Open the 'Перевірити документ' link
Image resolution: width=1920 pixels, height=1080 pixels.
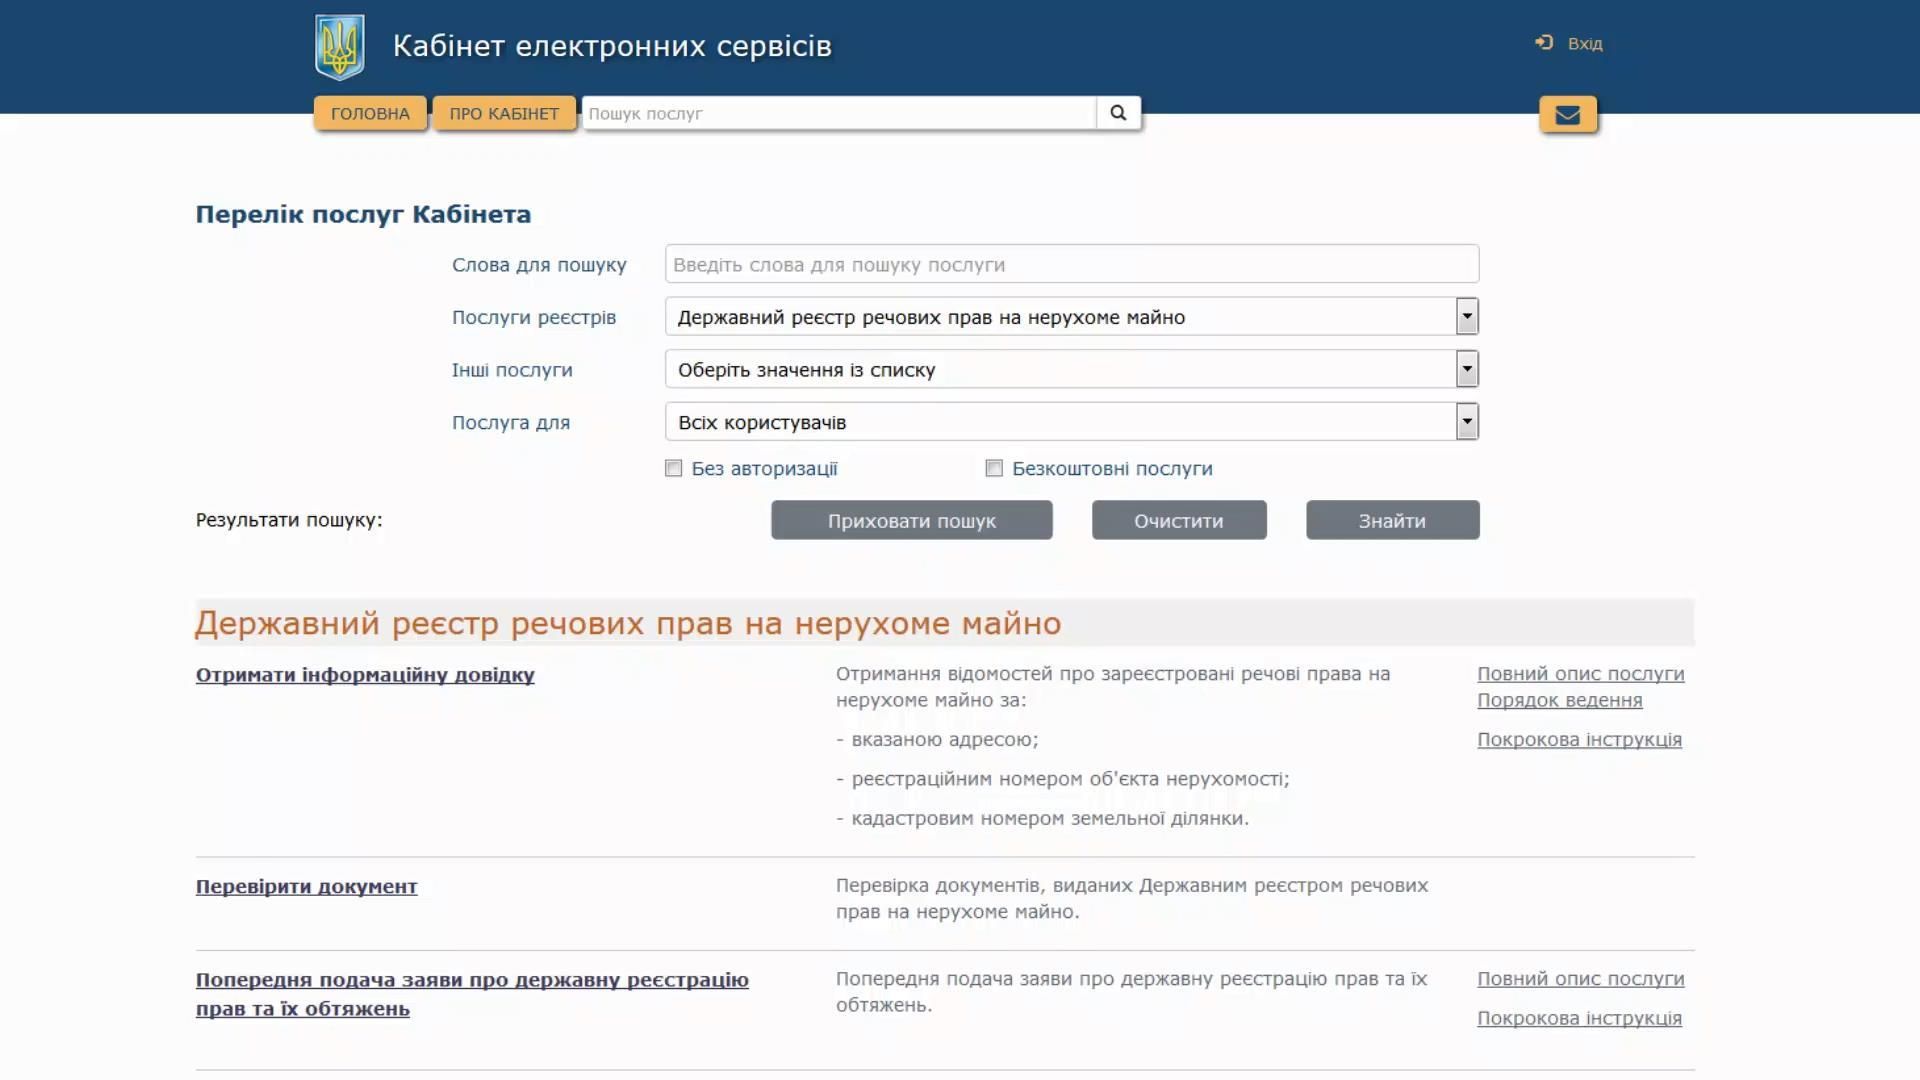tap(306, 887)
